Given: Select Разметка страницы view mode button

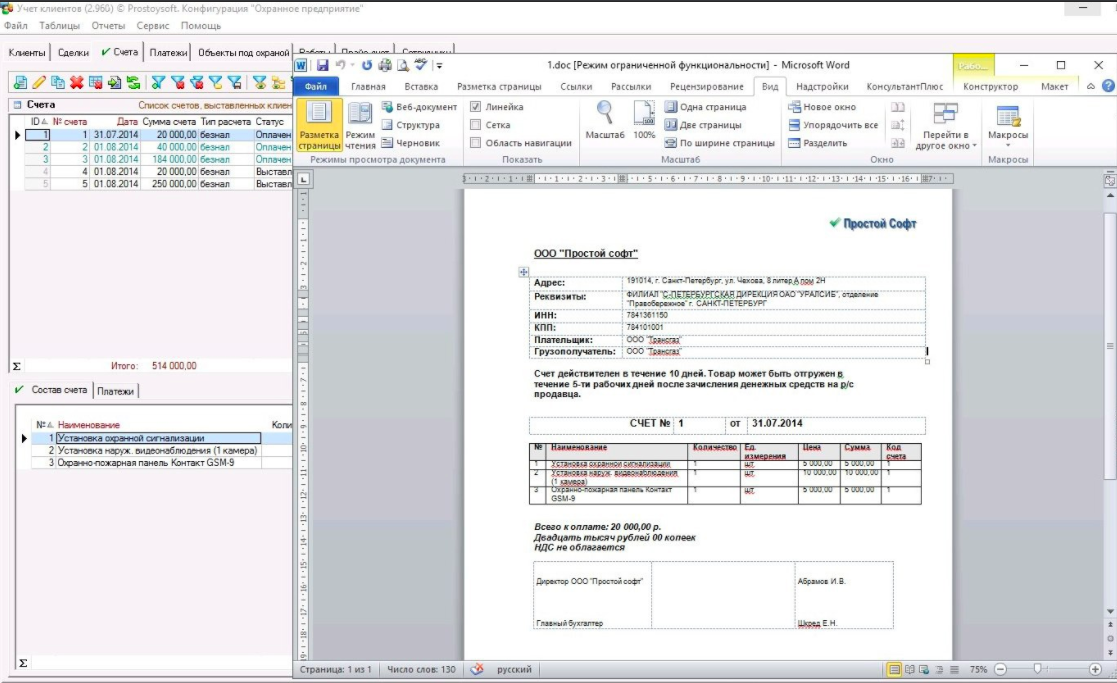Looking at the screenshot, I should (319, 125).
